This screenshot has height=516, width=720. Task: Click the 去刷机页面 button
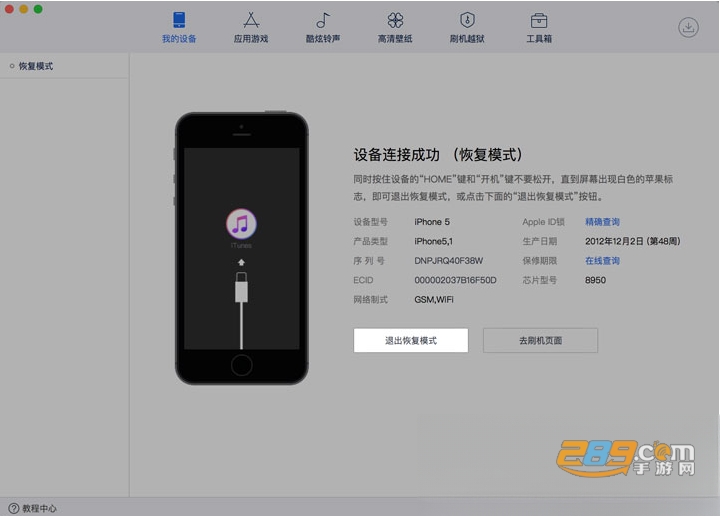[540, 340]
